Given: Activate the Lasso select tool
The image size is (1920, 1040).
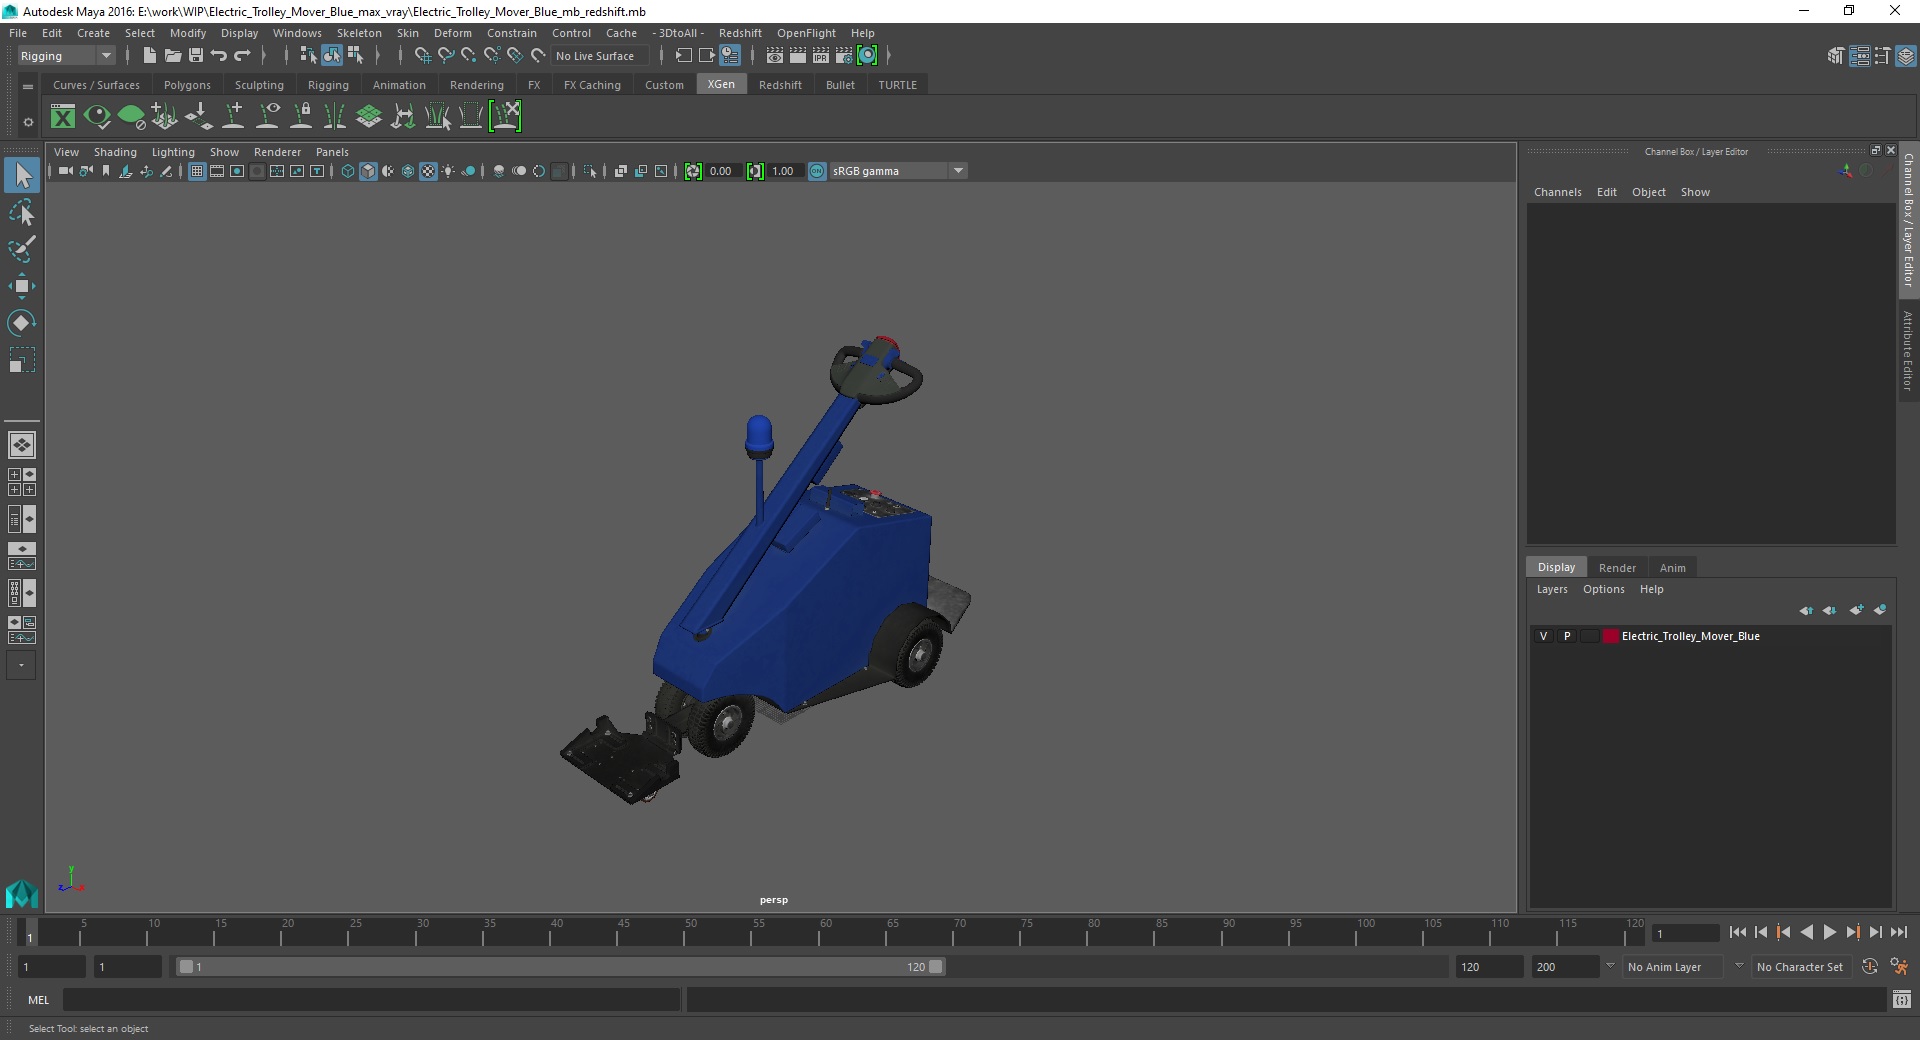Looking at the screenshot, I should point(22,213).
